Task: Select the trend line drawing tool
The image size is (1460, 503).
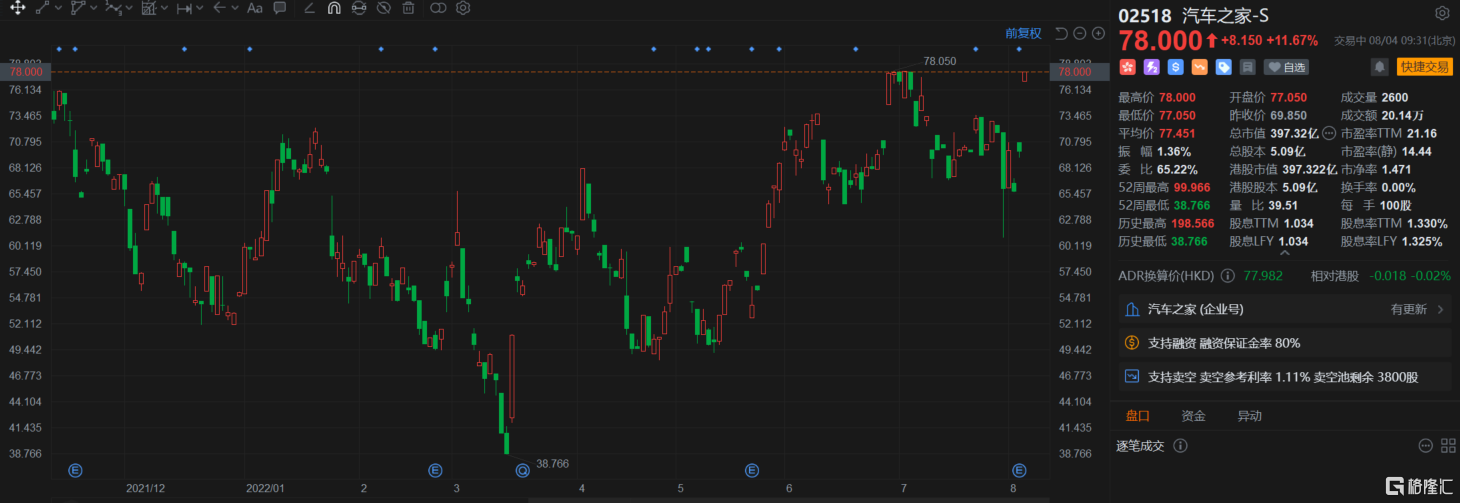Action: (x=42, y=8)
